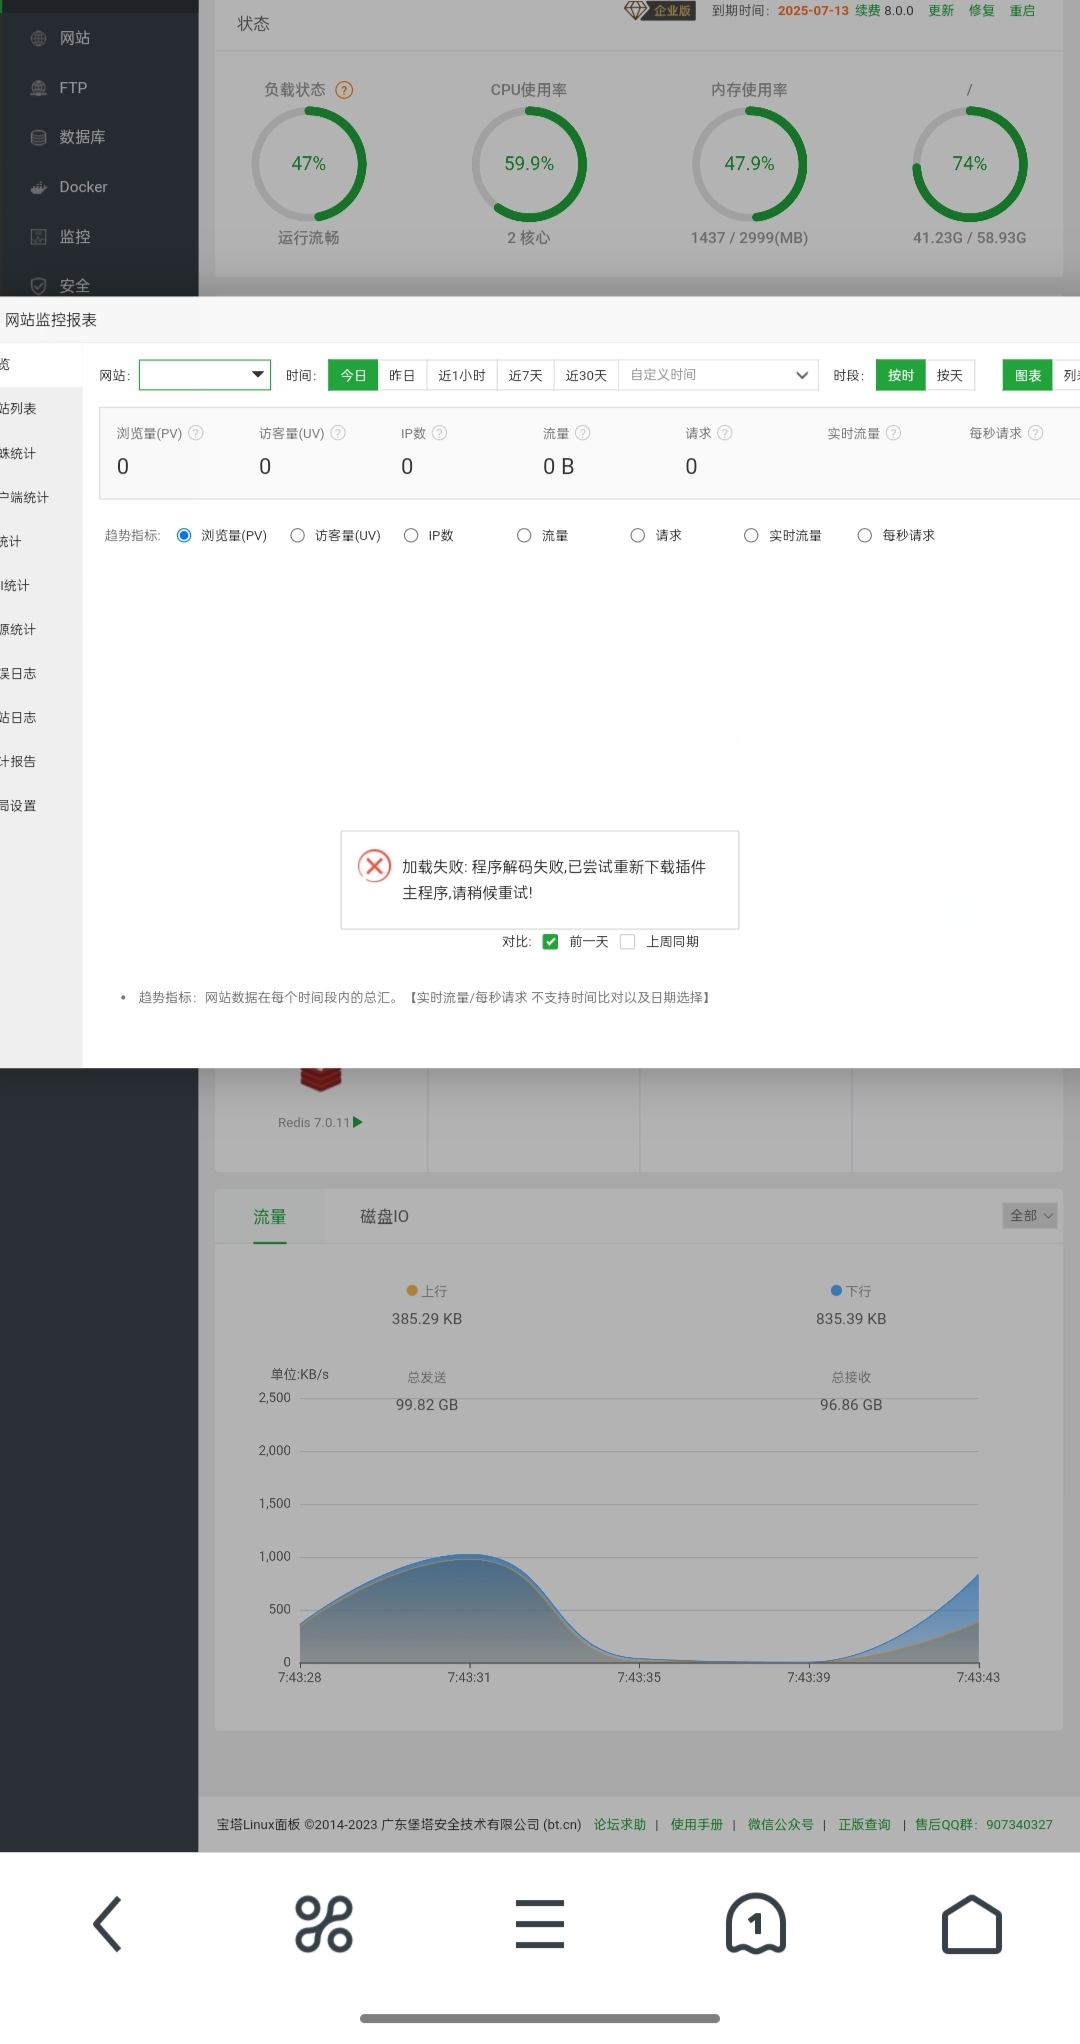This screenshot has height=2044, width=1080.
Task: Click the 负载状态 help question icon
Action: pos(344,90)
